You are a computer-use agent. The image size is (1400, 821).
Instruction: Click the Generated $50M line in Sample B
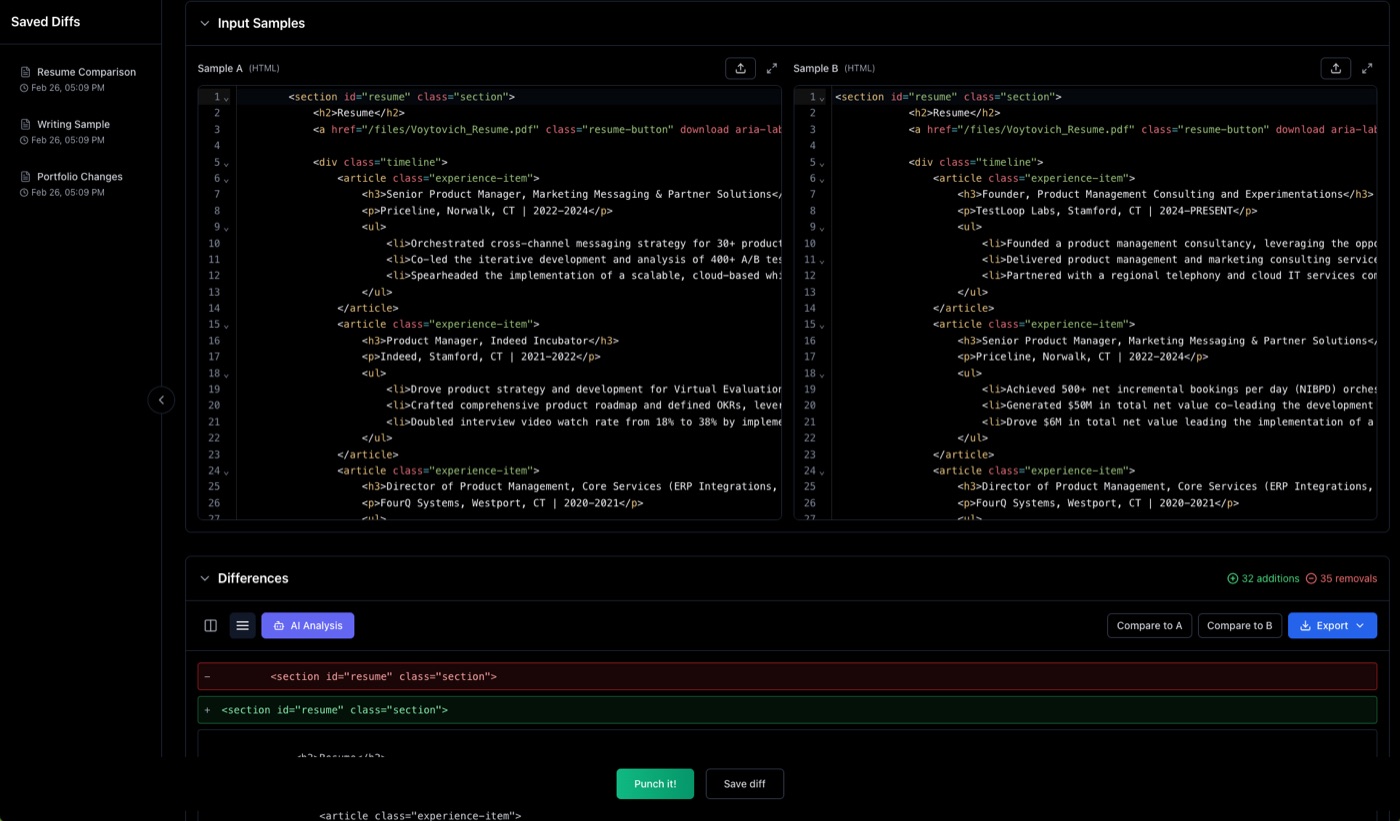point(1179,406)
